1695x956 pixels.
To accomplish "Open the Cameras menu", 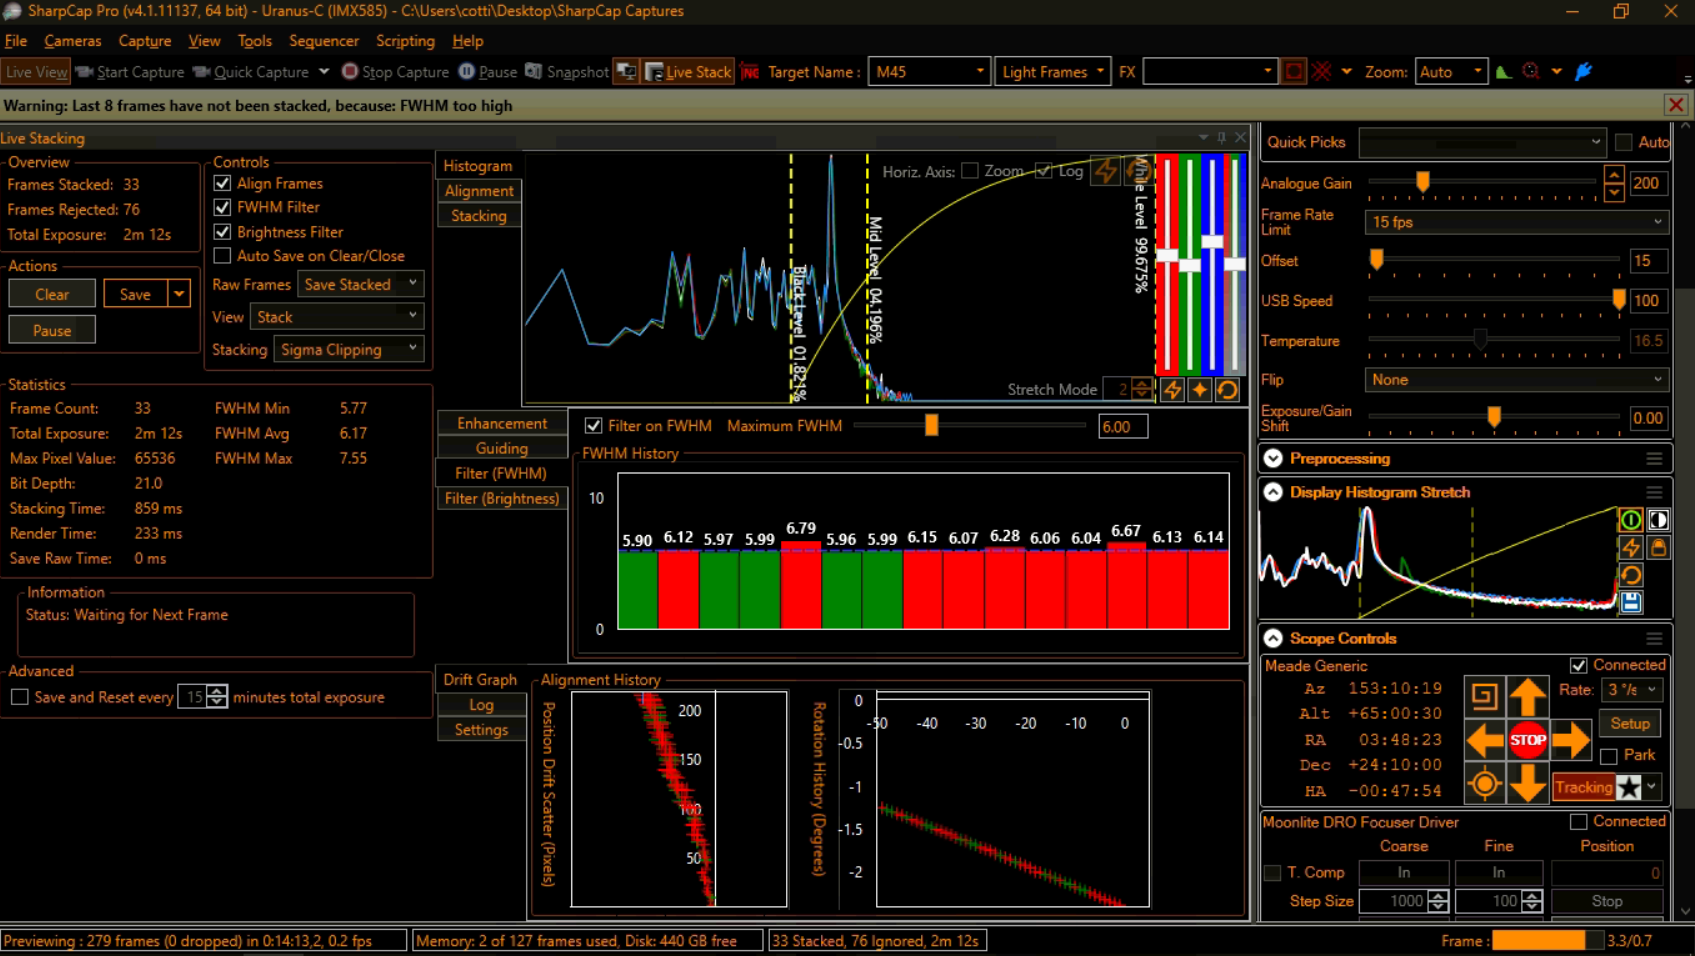I will 73,41.
